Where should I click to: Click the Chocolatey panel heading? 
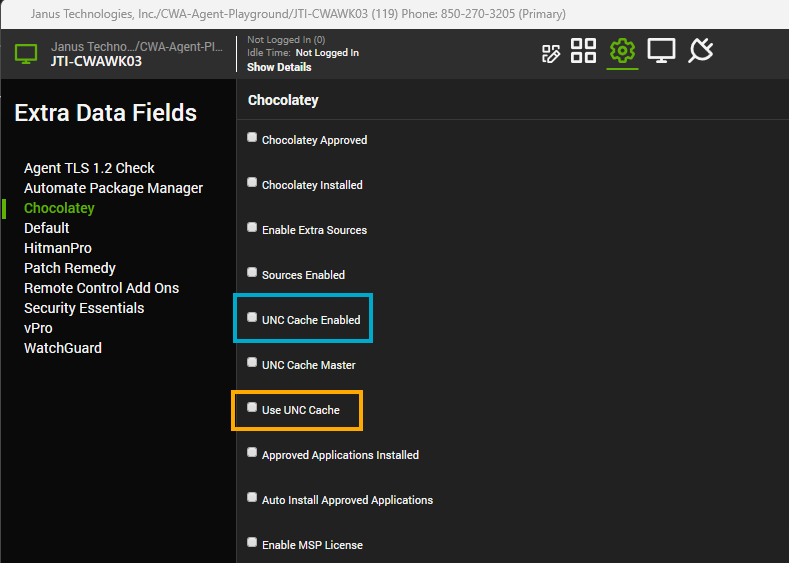(x=283, y=100)
